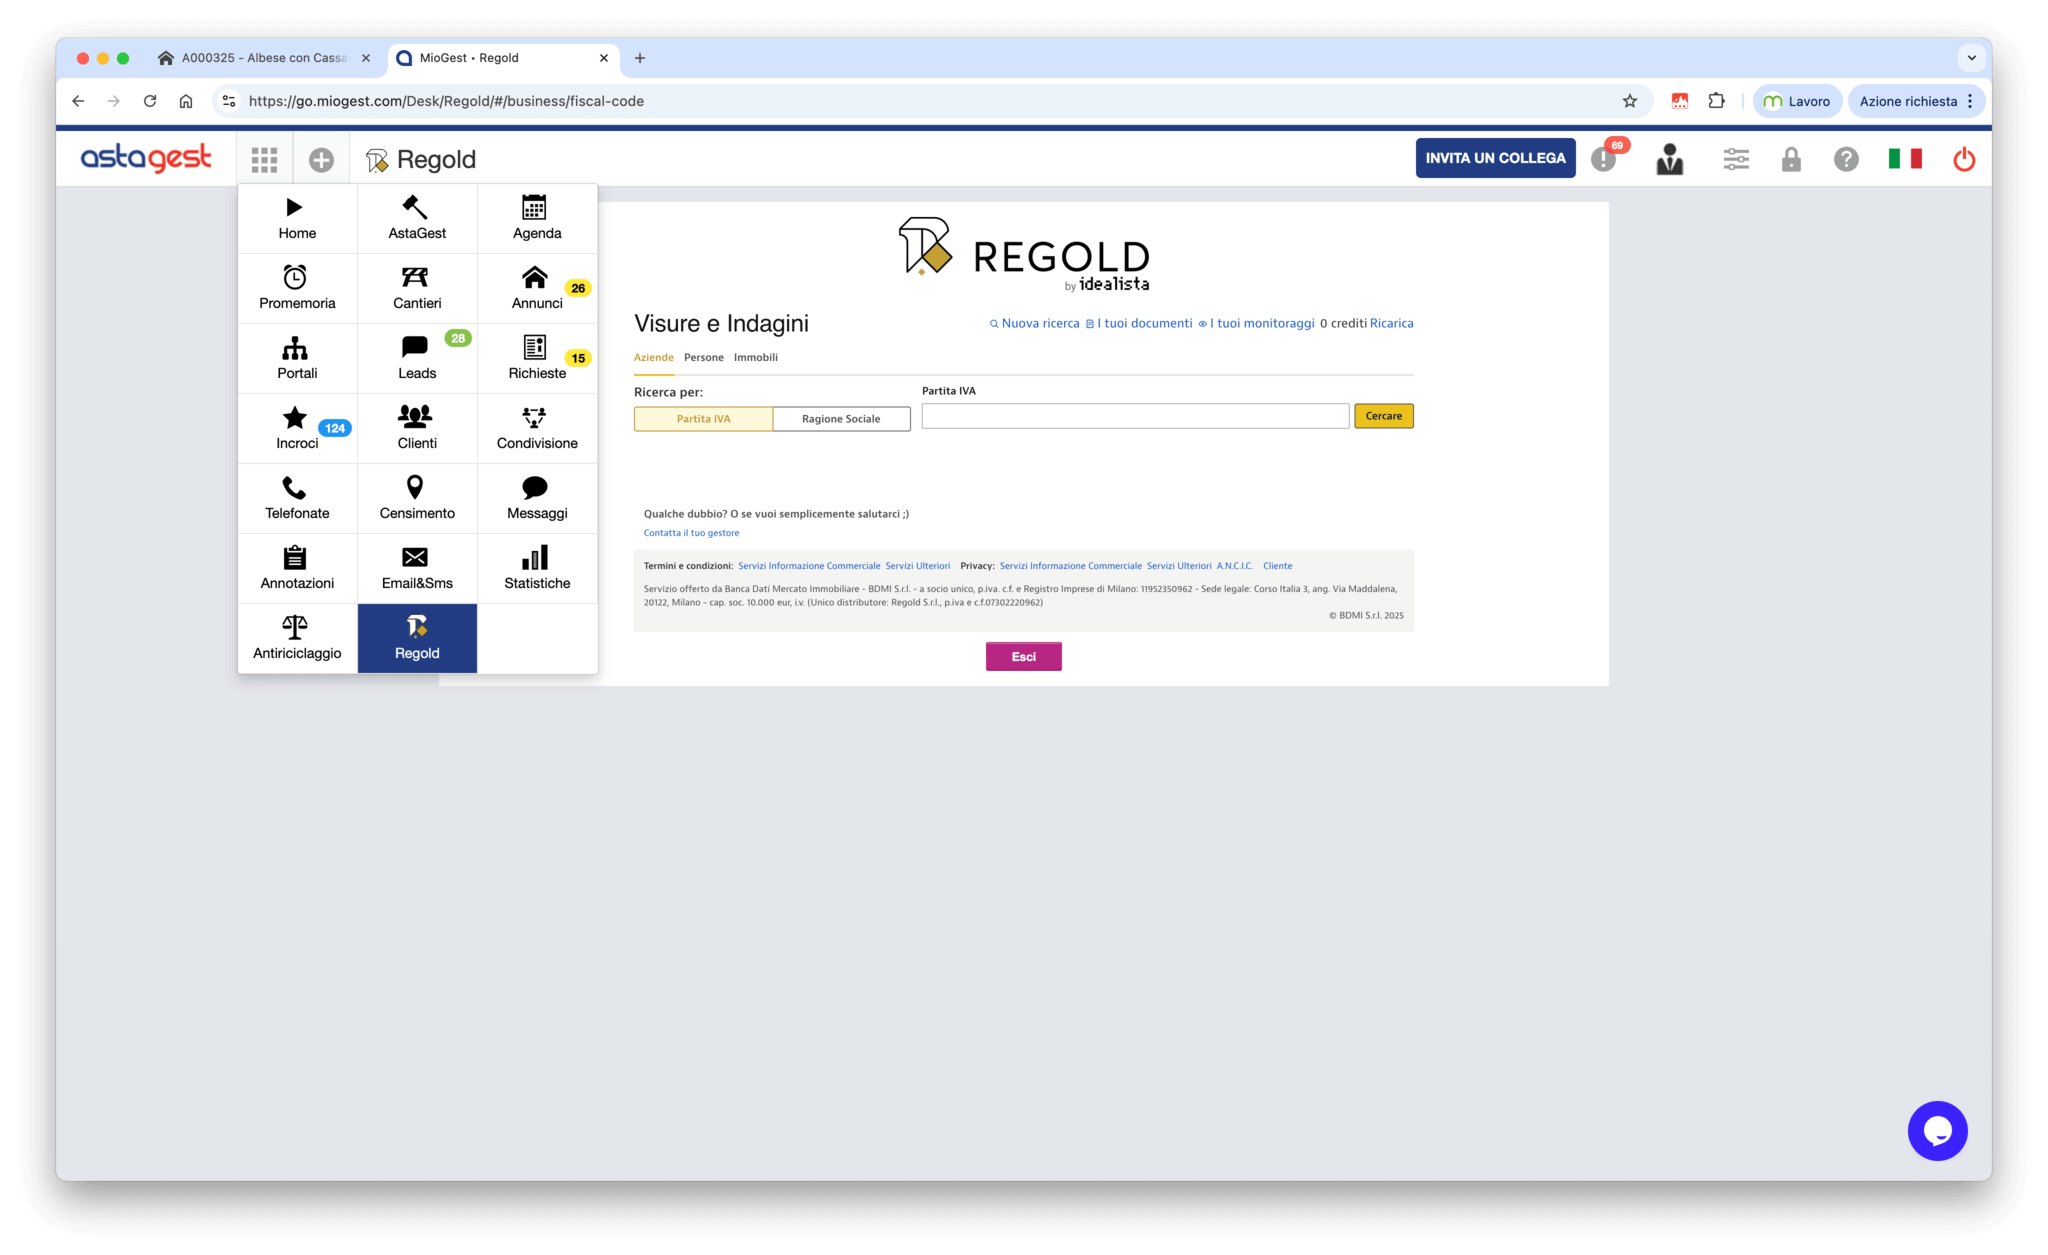Select Ragione Sociale search mode

pyautogui.click(x=841, y=419)
